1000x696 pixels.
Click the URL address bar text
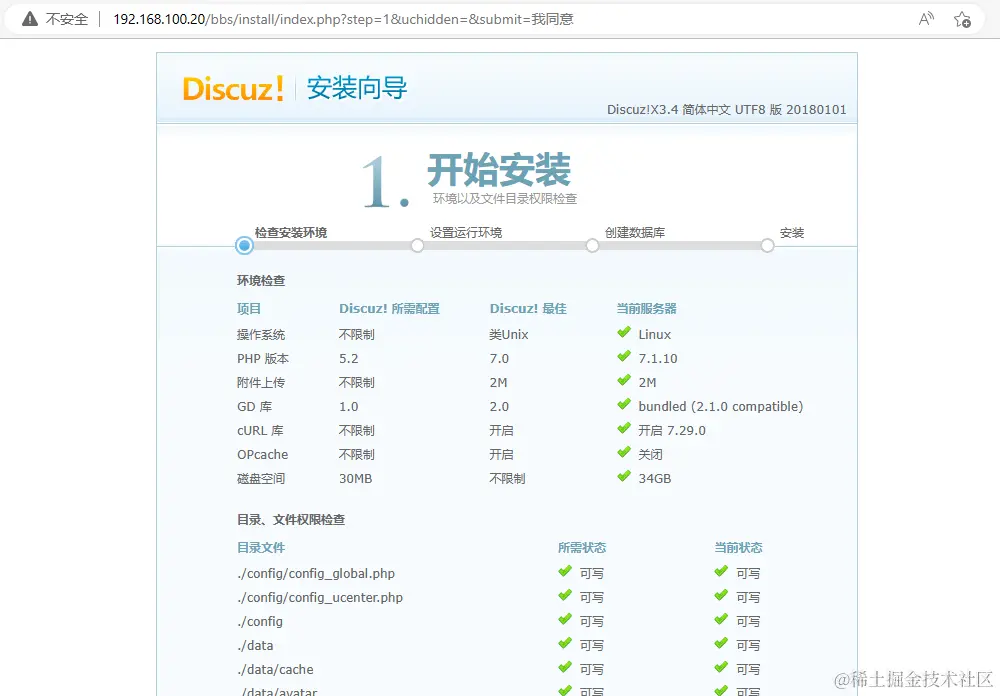[x=343, y=19]
